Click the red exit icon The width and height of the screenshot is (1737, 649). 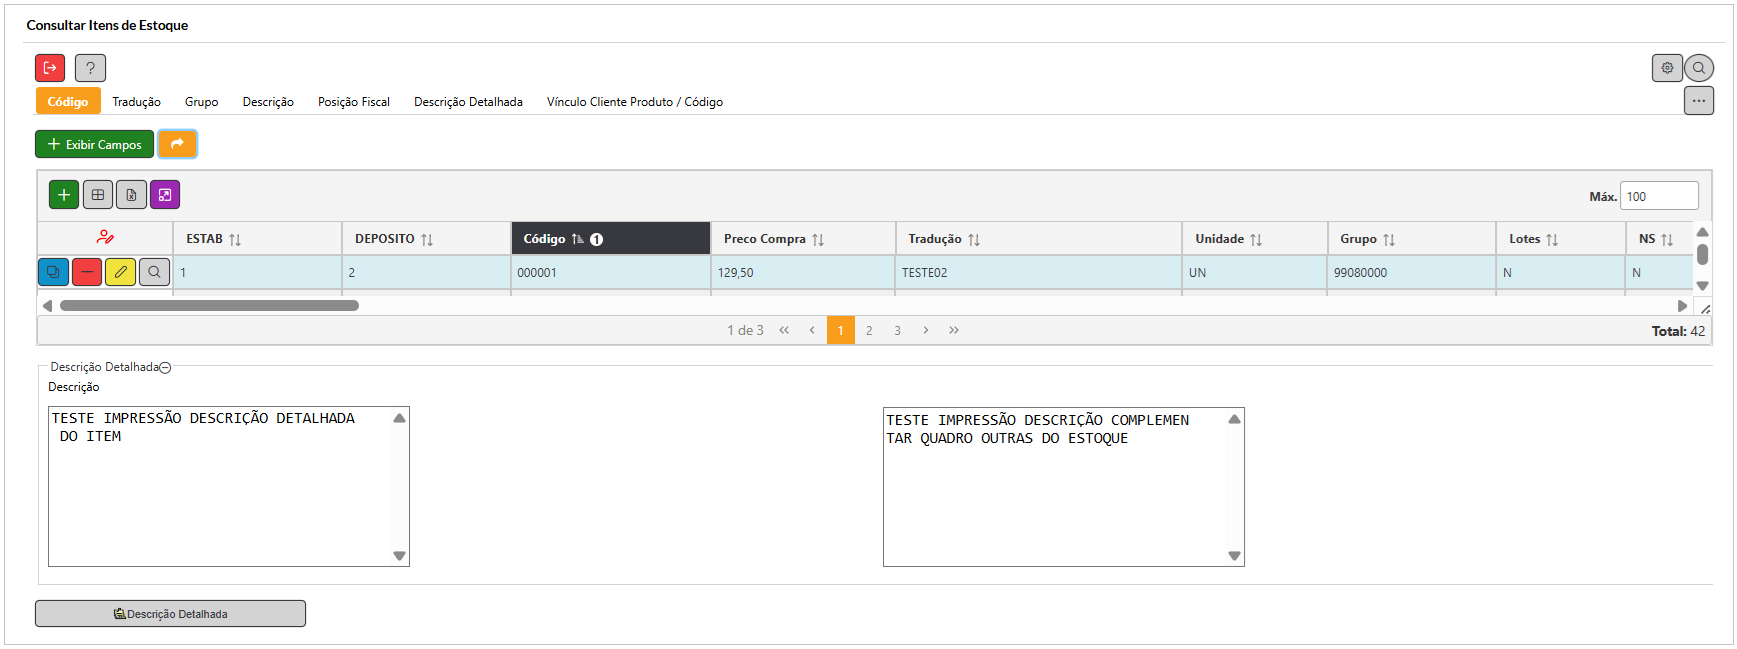point(50,68)
